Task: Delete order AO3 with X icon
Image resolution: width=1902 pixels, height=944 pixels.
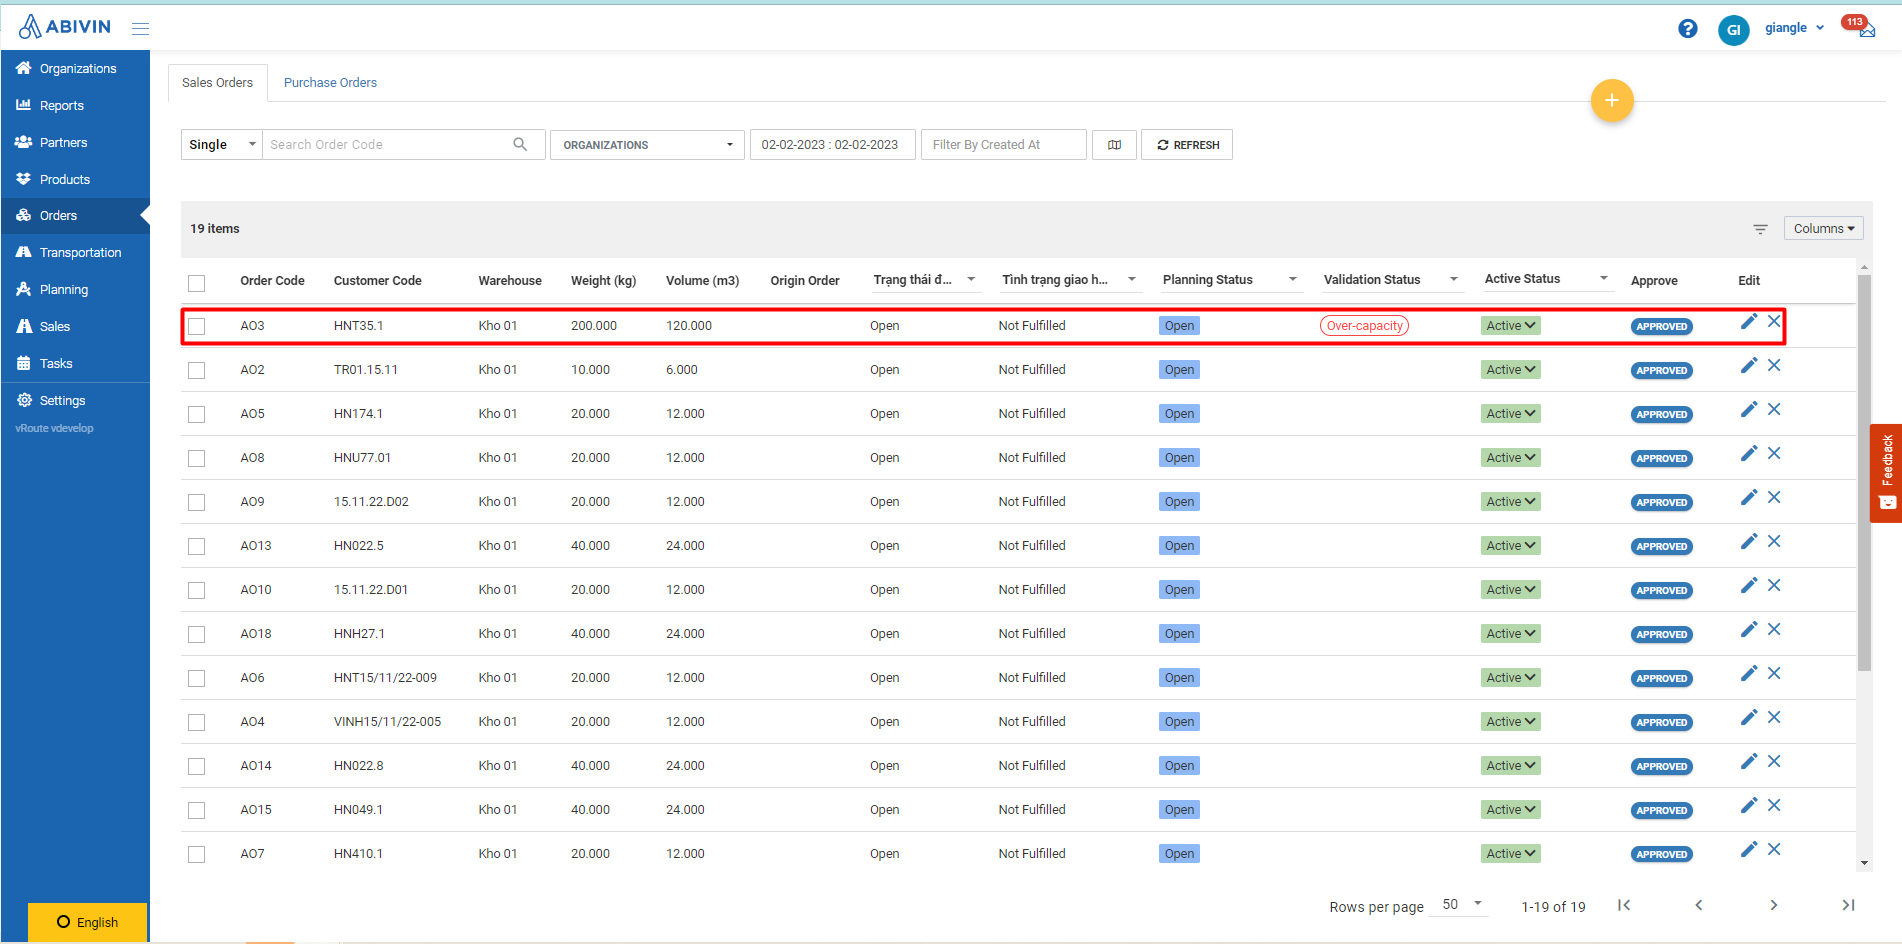Action: pyautogui.click(x=1774, y=321)
